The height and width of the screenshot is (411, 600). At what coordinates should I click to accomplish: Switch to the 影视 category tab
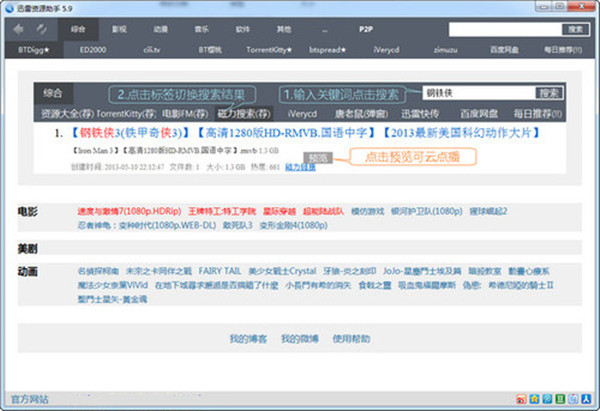click(x=119, y=29)
